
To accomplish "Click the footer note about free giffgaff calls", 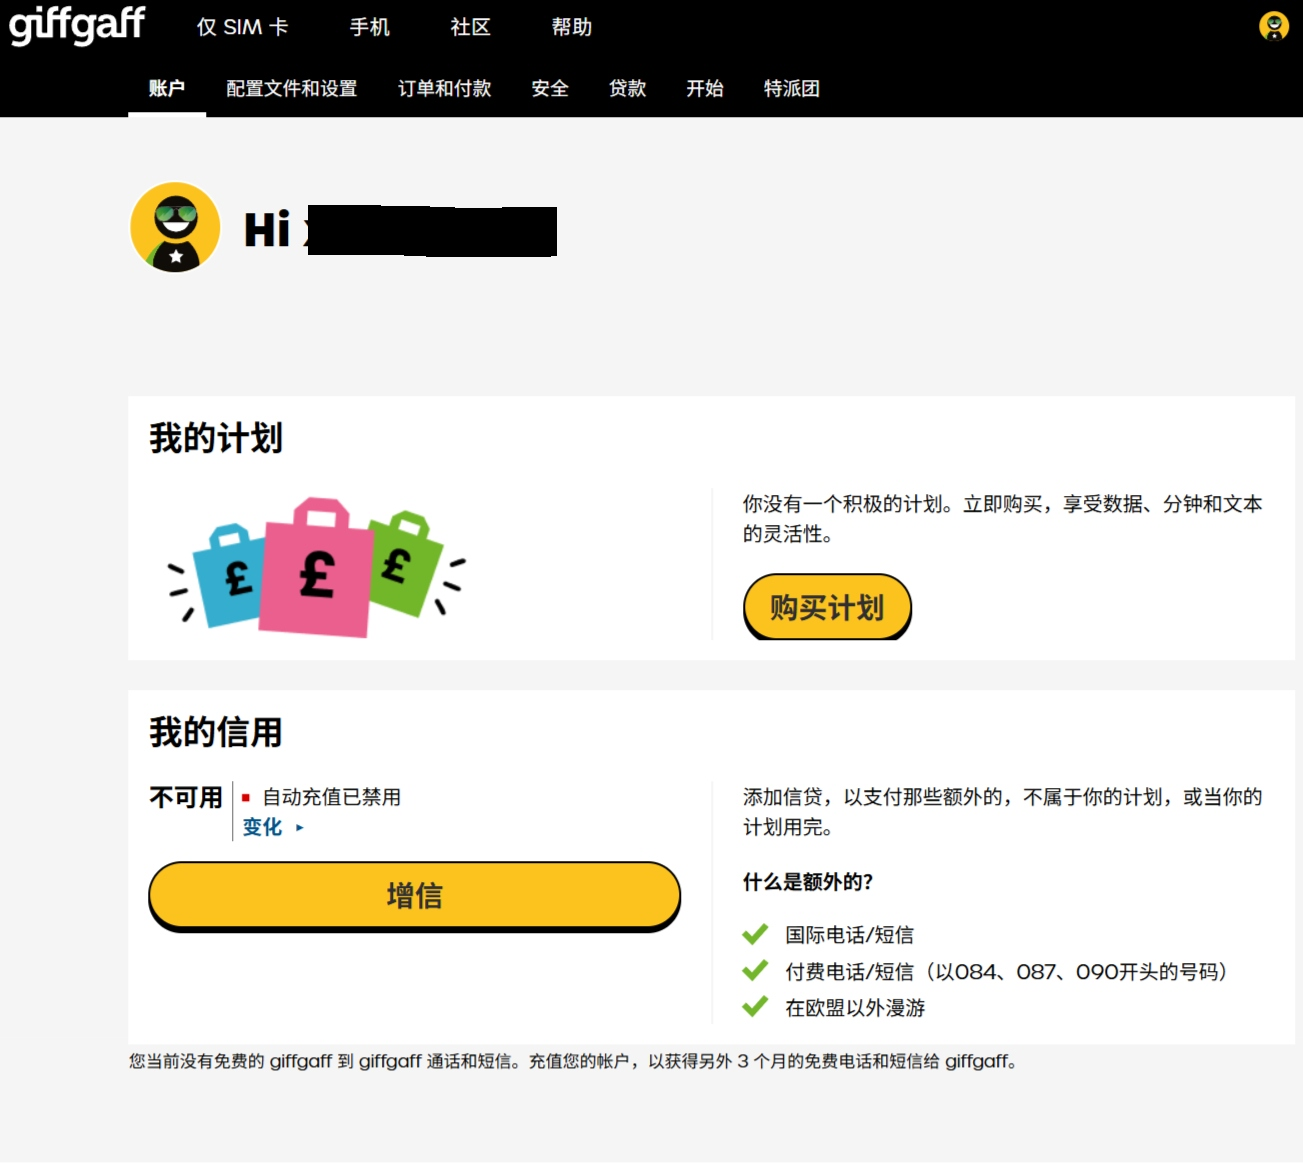I will [573, 1061].
